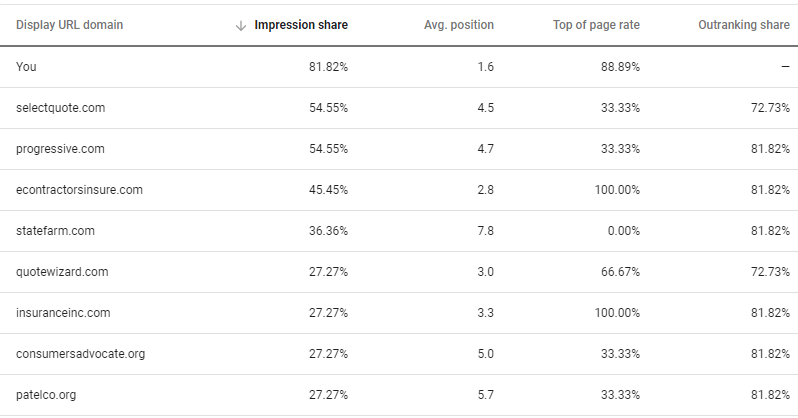Click the Outranking share column header
The image size is (798, 418).
click(x=744, y=25)
